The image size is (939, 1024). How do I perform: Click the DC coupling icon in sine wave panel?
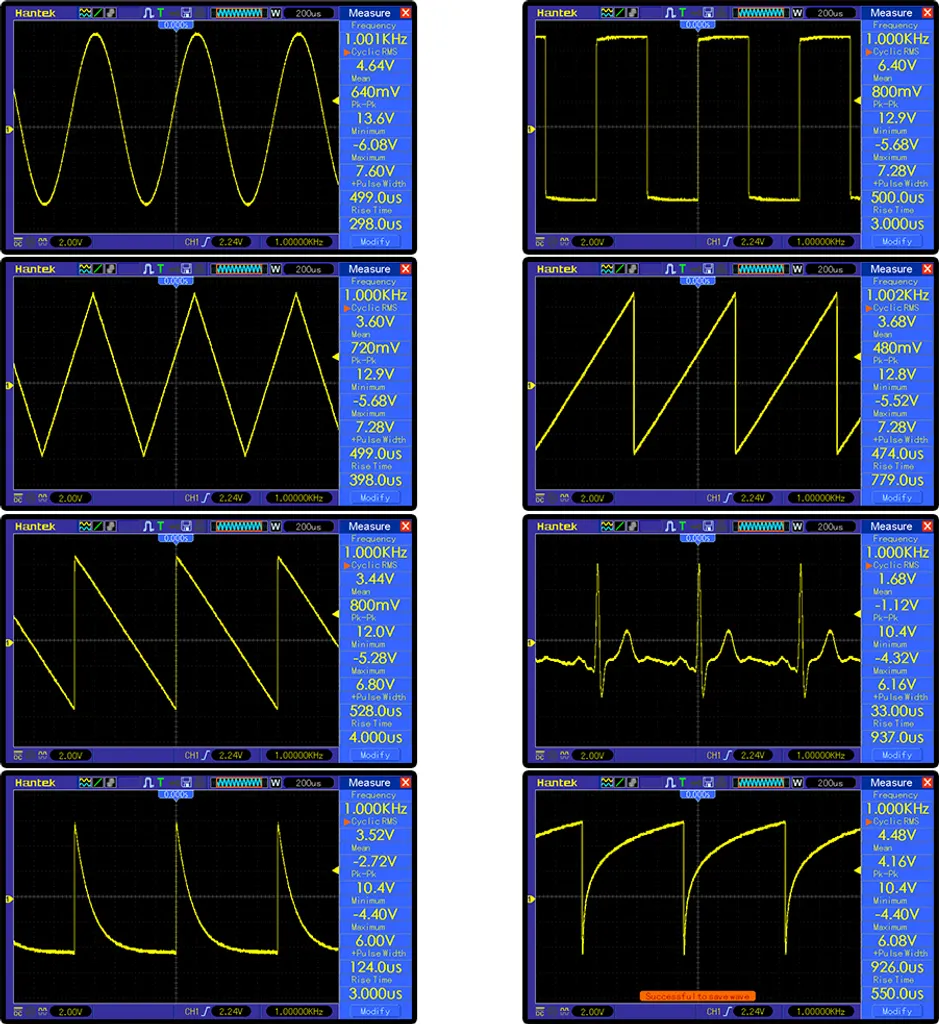pos(18,242)
